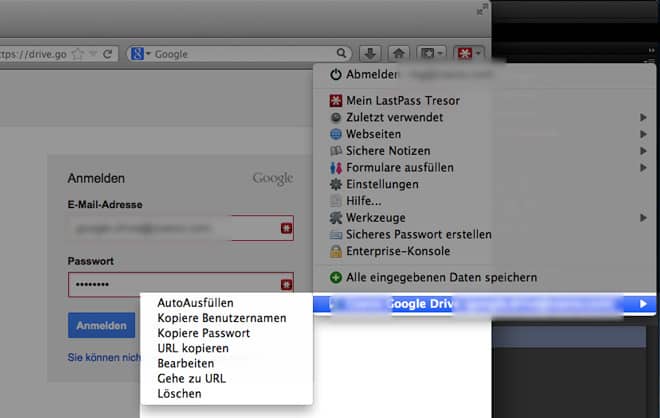660x418 pixels.
Task: Click the Einstellungen gear icon
Action: point(335,184)
